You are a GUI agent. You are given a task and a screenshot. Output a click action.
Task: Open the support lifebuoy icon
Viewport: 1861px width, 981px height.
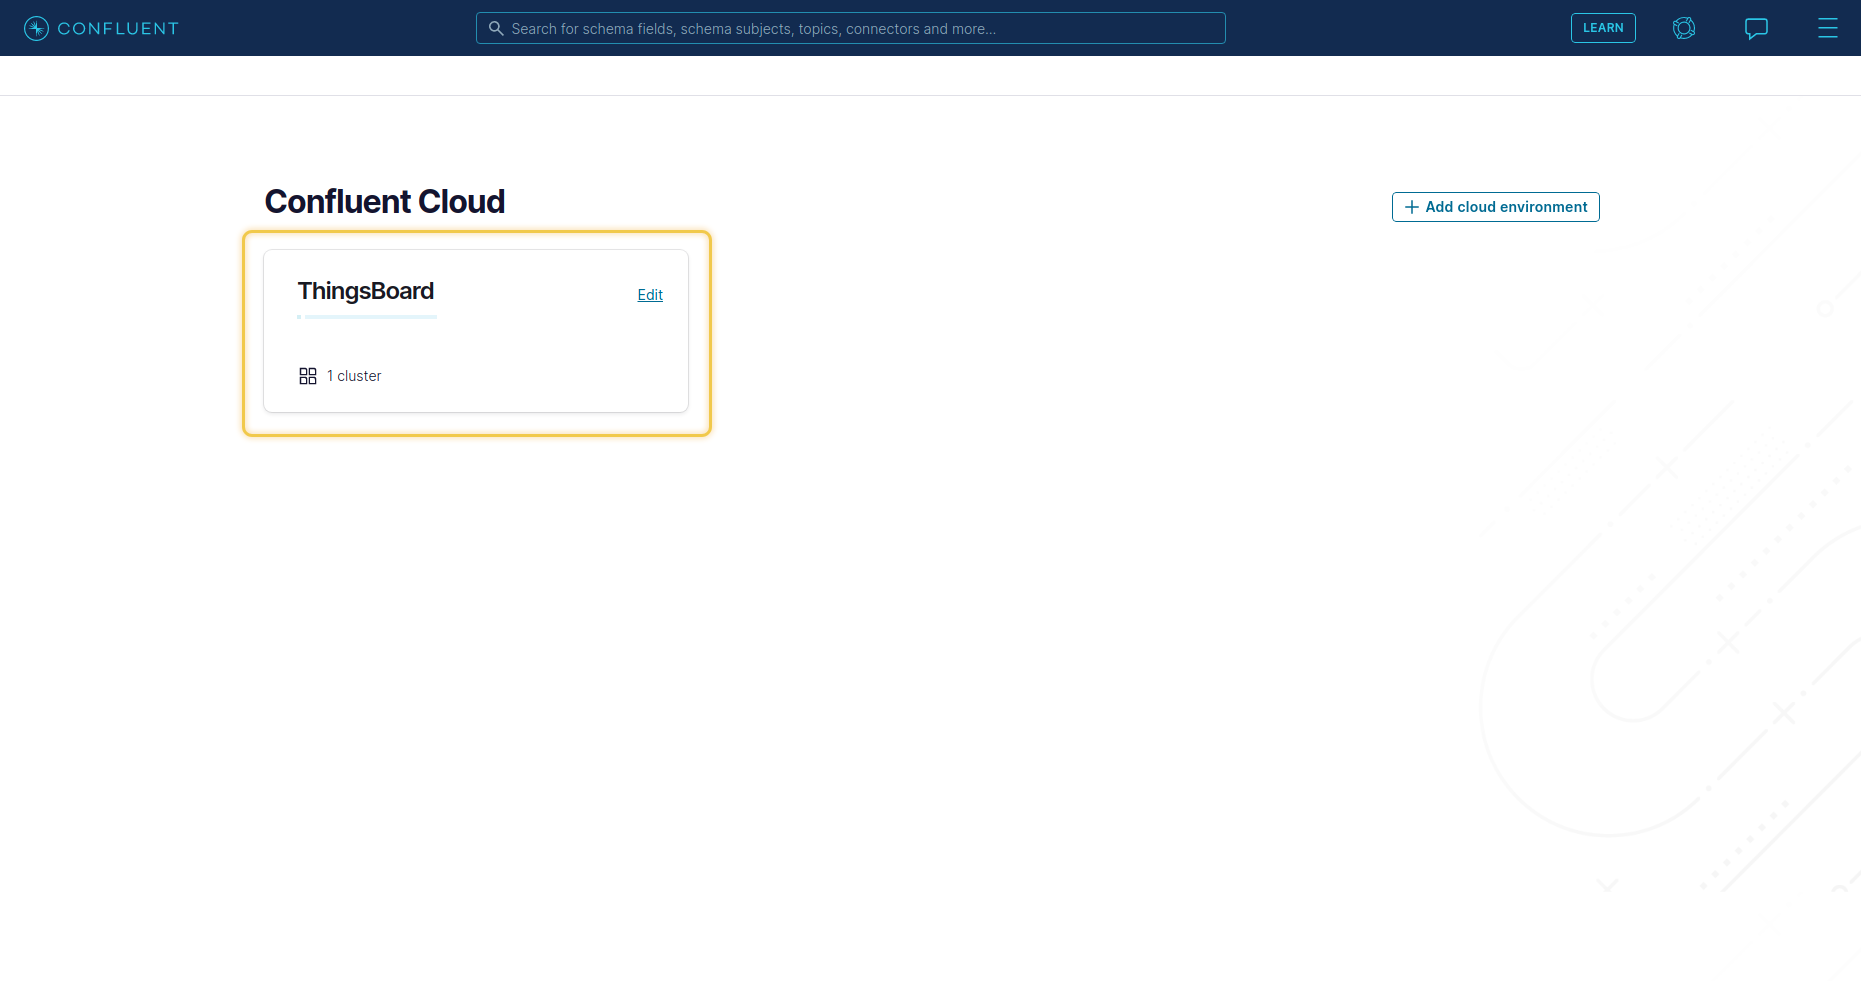pyautogui.click(x=1684, y=28)
